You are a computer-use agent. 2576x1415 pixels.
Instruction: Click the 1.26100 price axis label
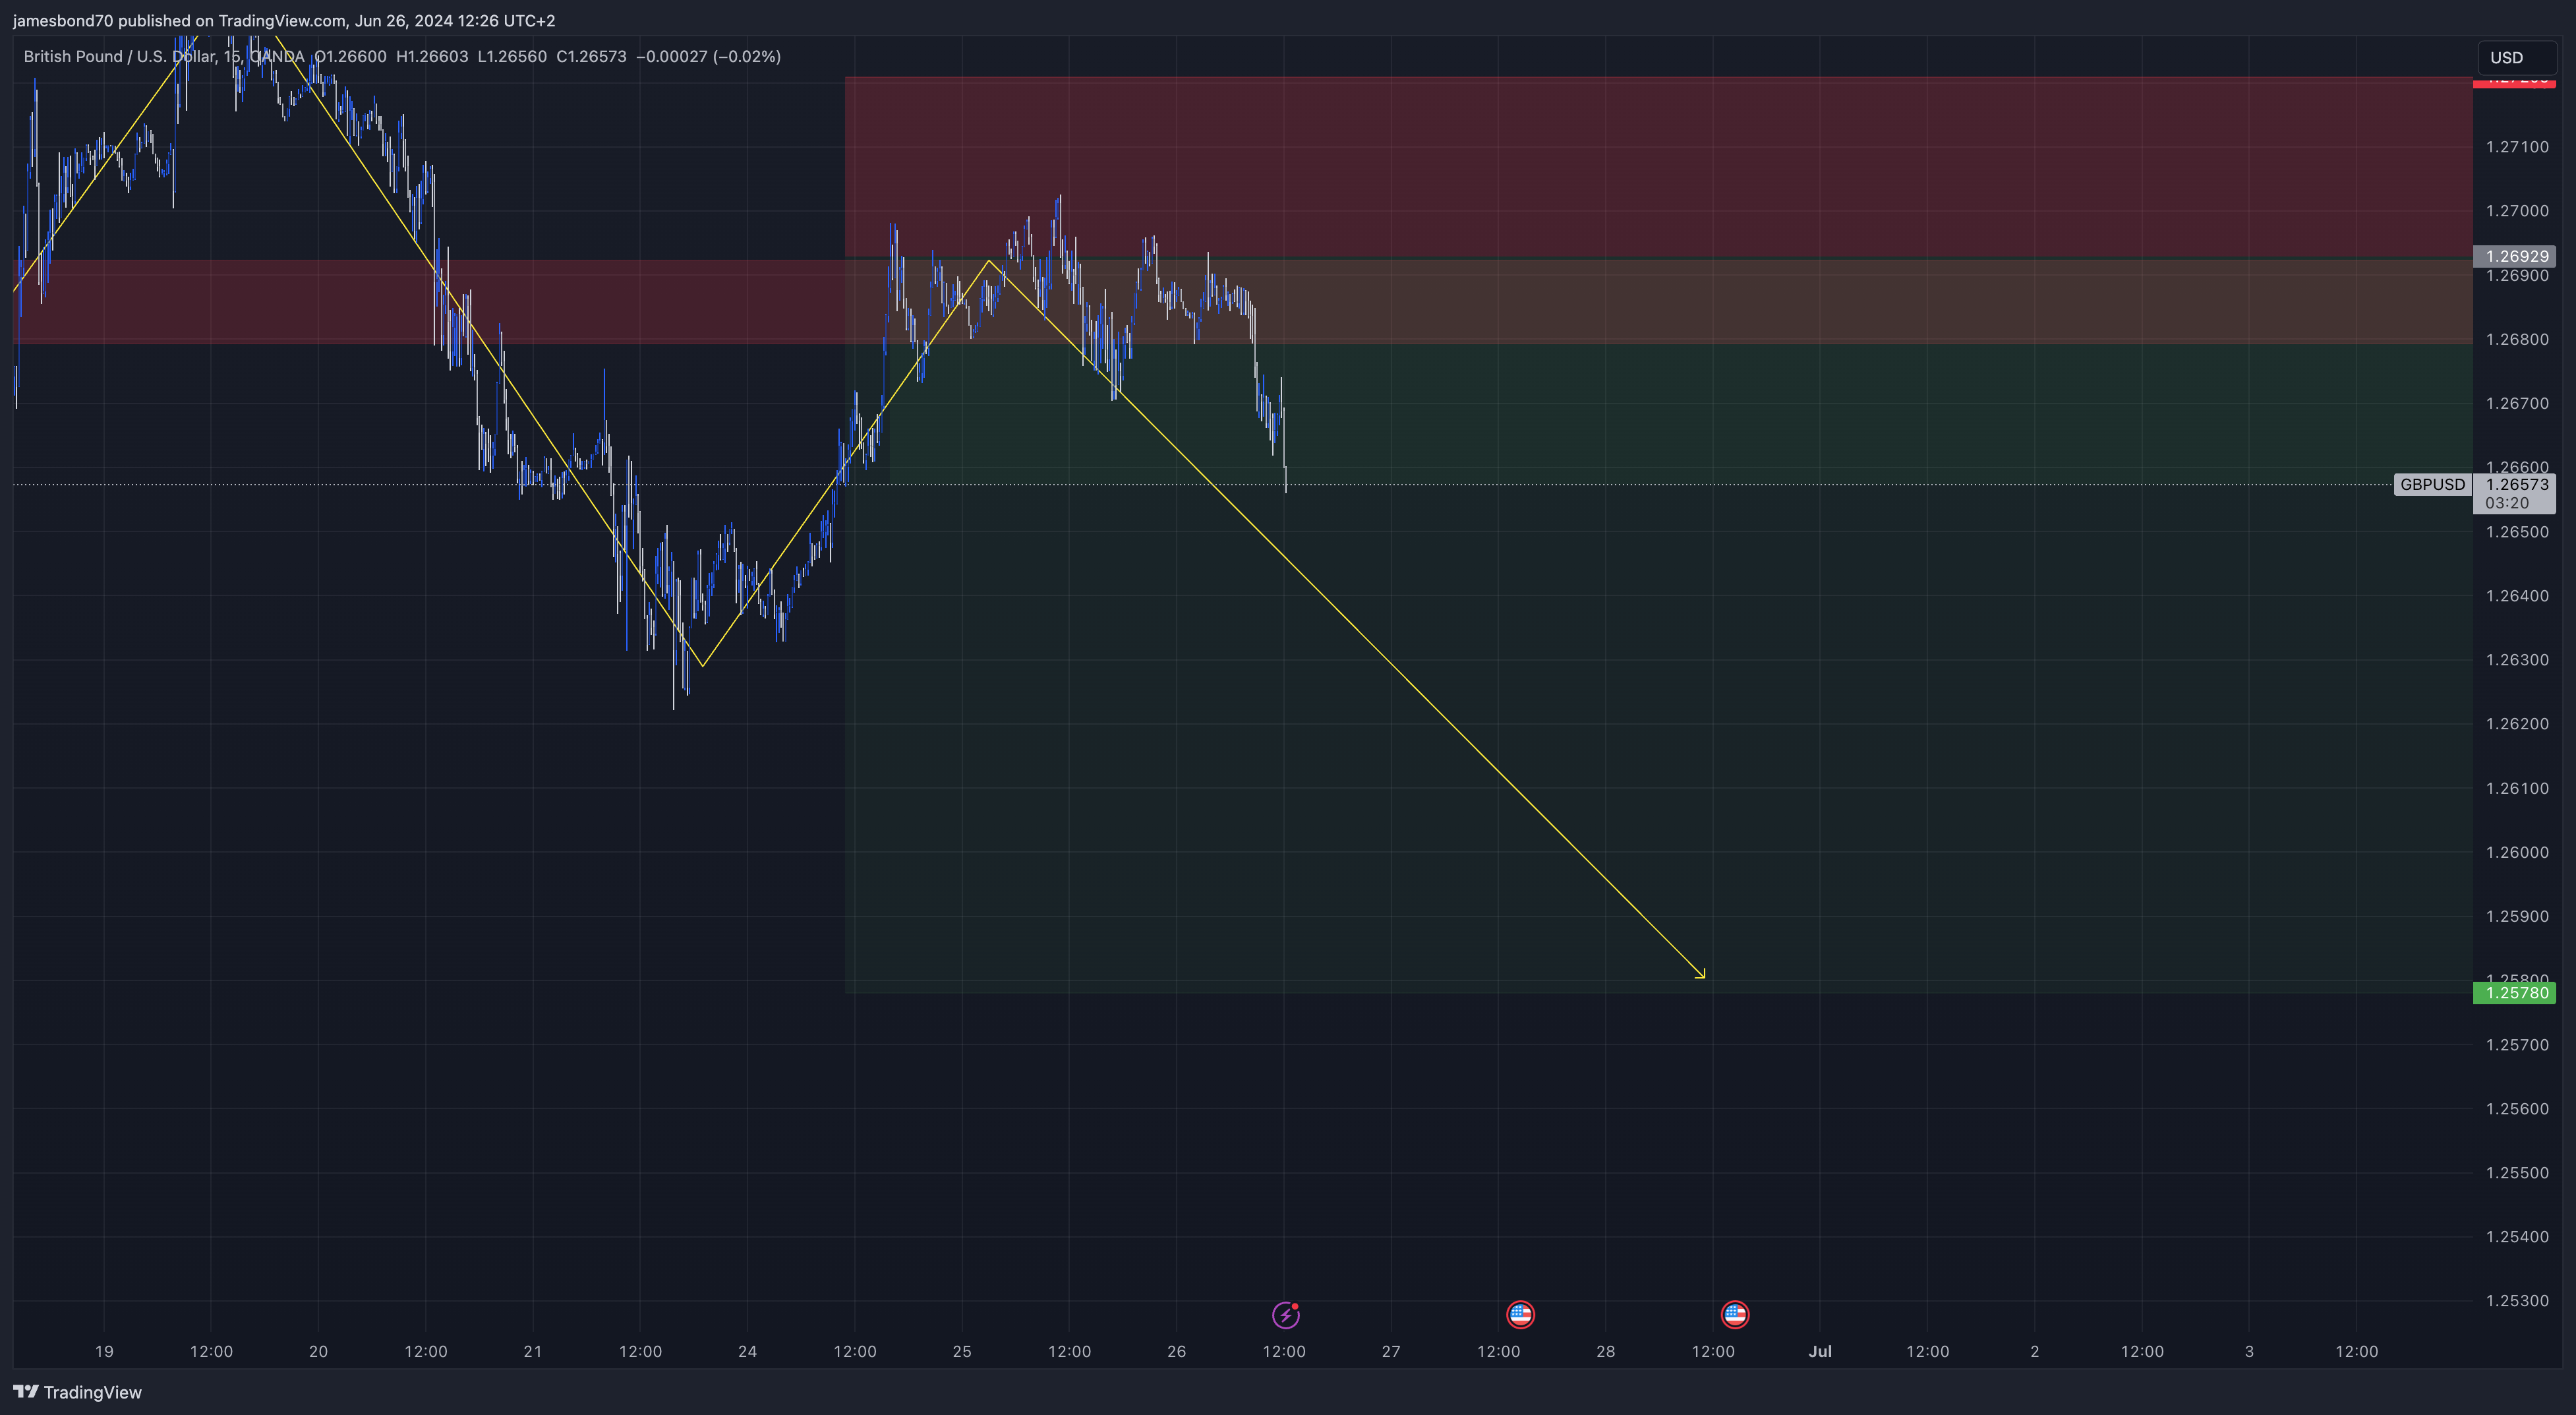[x=2517, y=788]
